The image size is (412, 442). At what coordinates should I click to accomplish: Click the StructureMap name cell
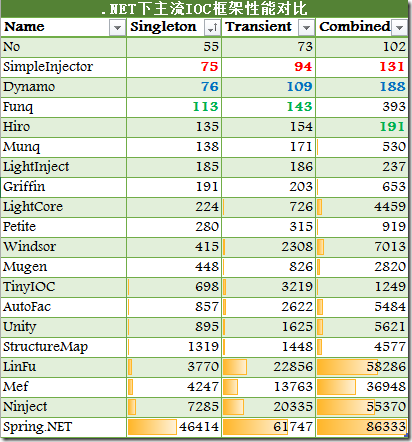pos(64,347)
